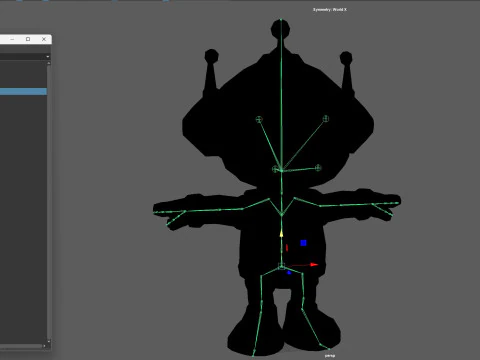Click the Symmetry: World X viewport label
480x360 pixels.
point(330,10)
